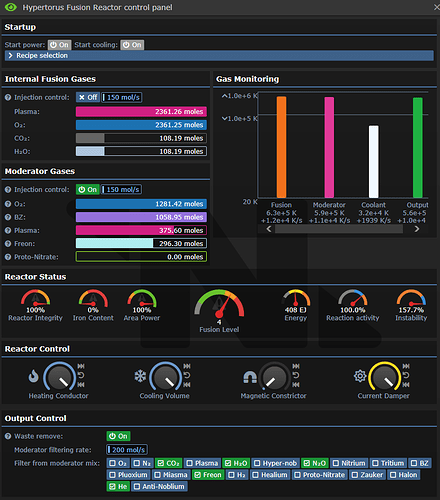Click the Heating Conductor reset icon
This screenshot has height=500, width=440.
tap(81, 375)
